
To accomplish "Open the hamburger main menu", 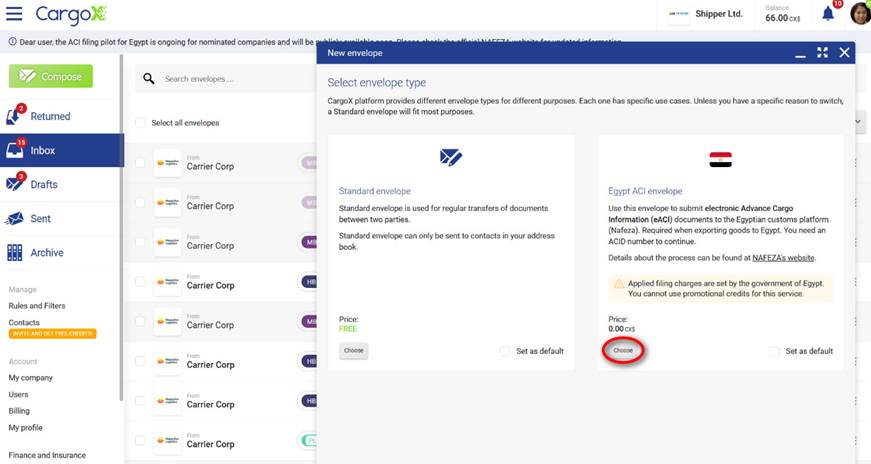I will 14,13.
